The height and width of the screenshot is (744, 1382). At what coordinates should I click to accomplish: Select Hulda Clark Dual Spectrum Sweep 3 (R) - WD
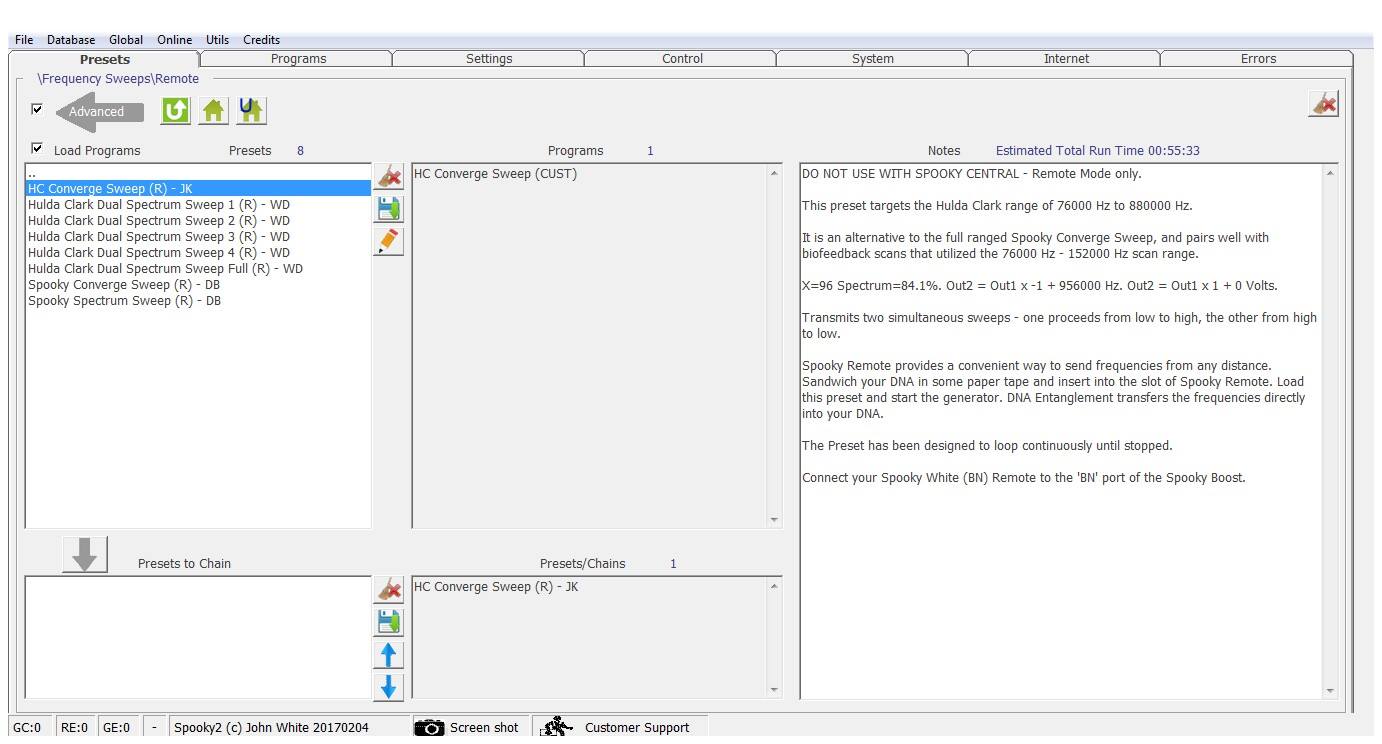click(198, 236)
